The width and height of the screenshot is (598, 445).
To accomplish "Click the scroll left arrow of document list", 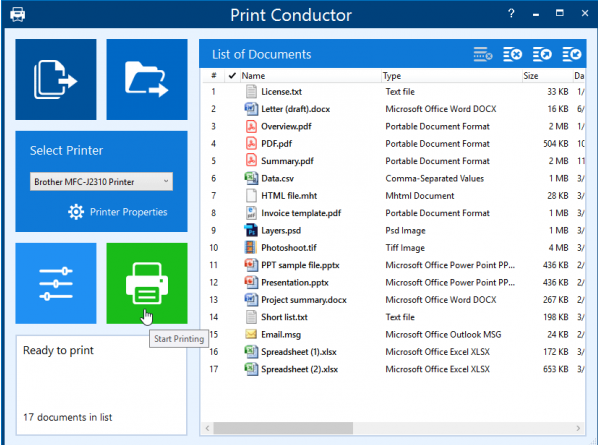I will point(207,428).
